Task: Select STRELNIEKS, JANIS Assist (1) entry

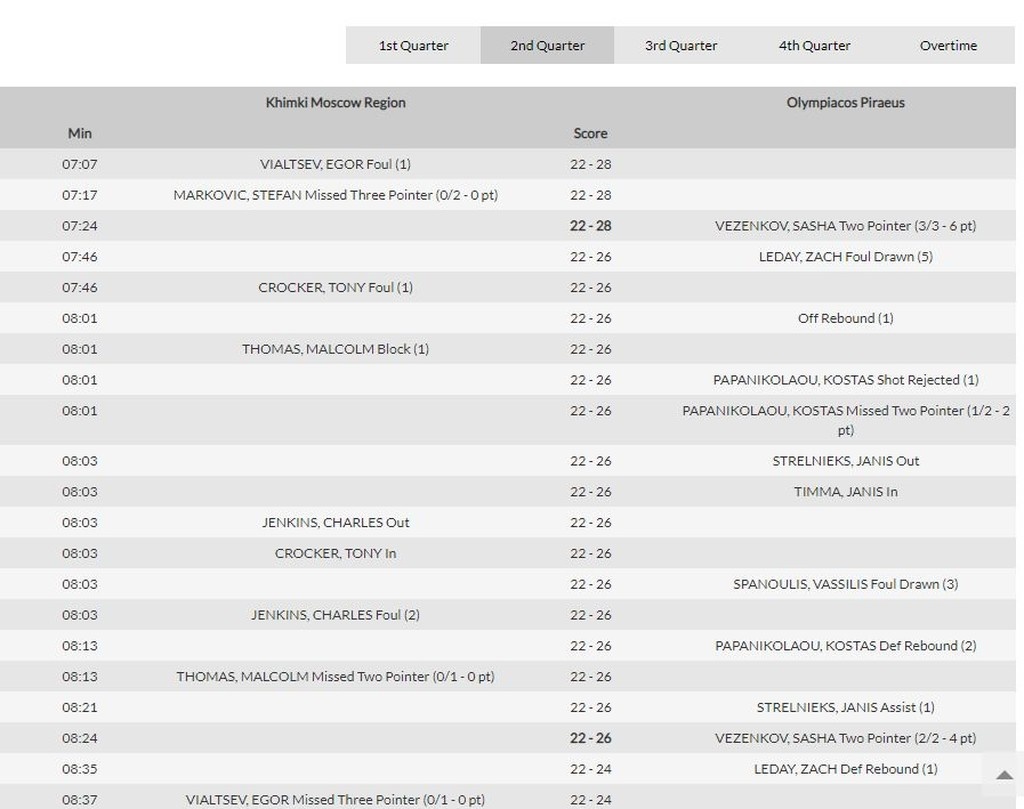Action: click(x=845, y=707)
